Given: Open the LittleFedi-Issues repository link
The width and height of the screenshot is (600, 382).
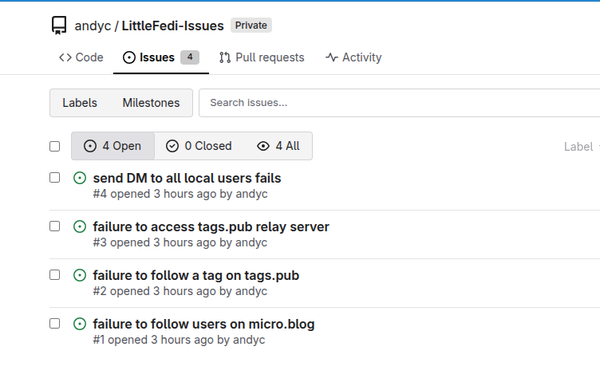Looking at the screenshot, I should click(x=173, y=26).
